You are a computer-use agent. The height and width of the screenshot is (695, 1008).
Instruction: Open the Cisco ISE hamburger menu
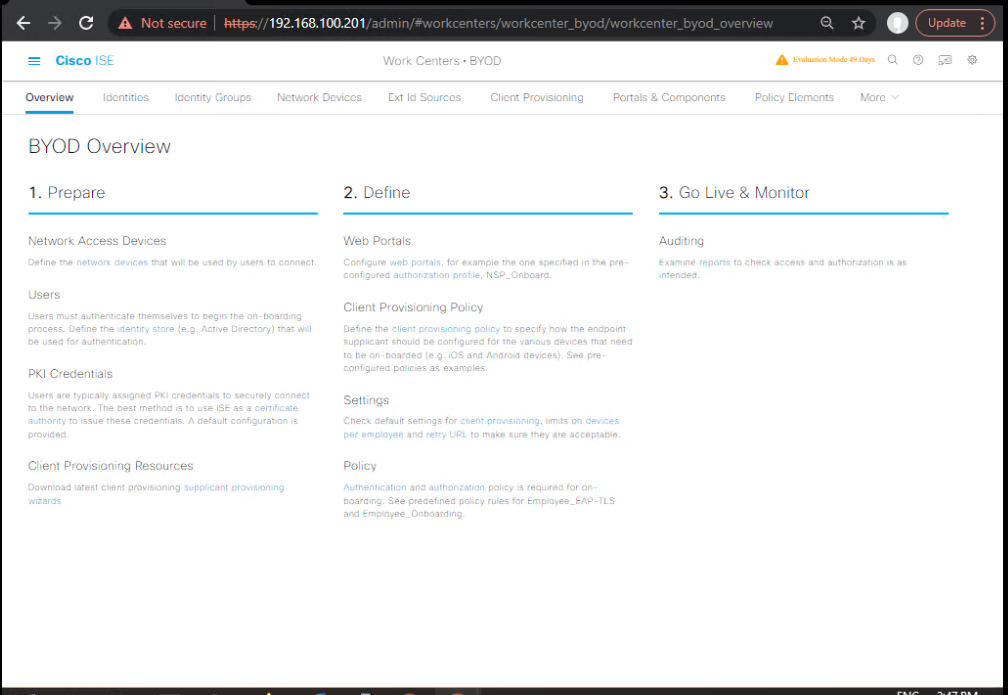(x=34, y=61)
